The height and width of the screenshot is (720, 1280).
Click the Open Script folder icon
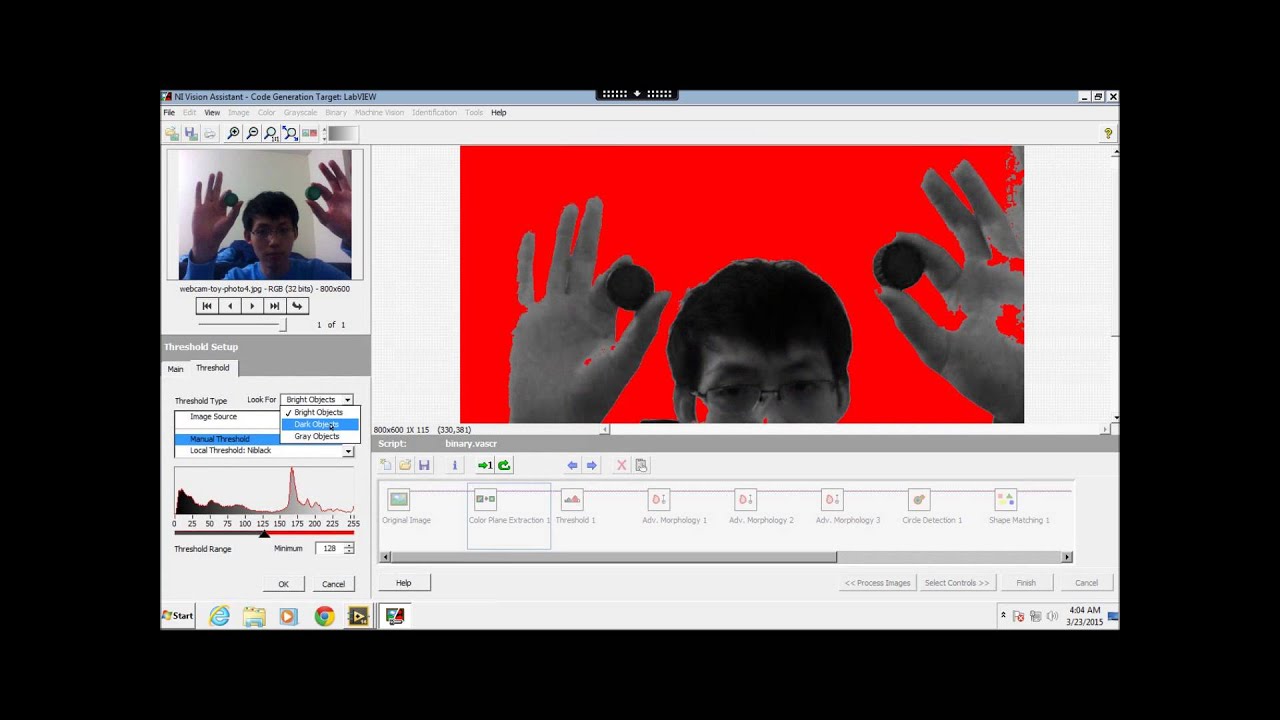[x=405, y=465]
